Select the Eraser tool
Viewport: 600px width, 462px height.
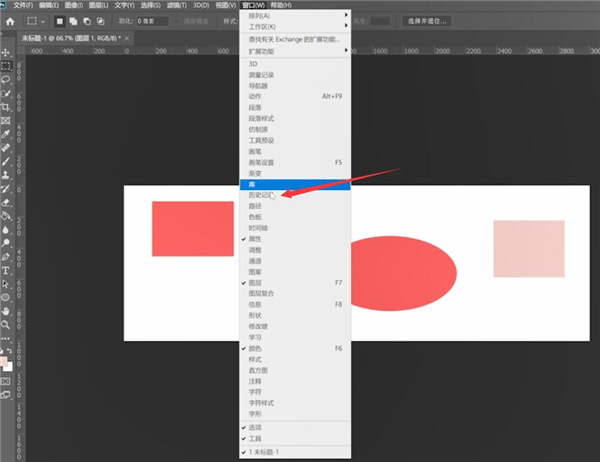6,202
